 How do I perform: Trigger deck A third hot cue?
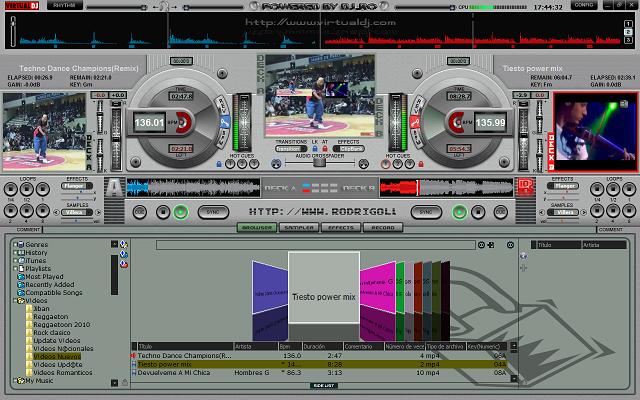pyautogui.click(x=254, y=164)
